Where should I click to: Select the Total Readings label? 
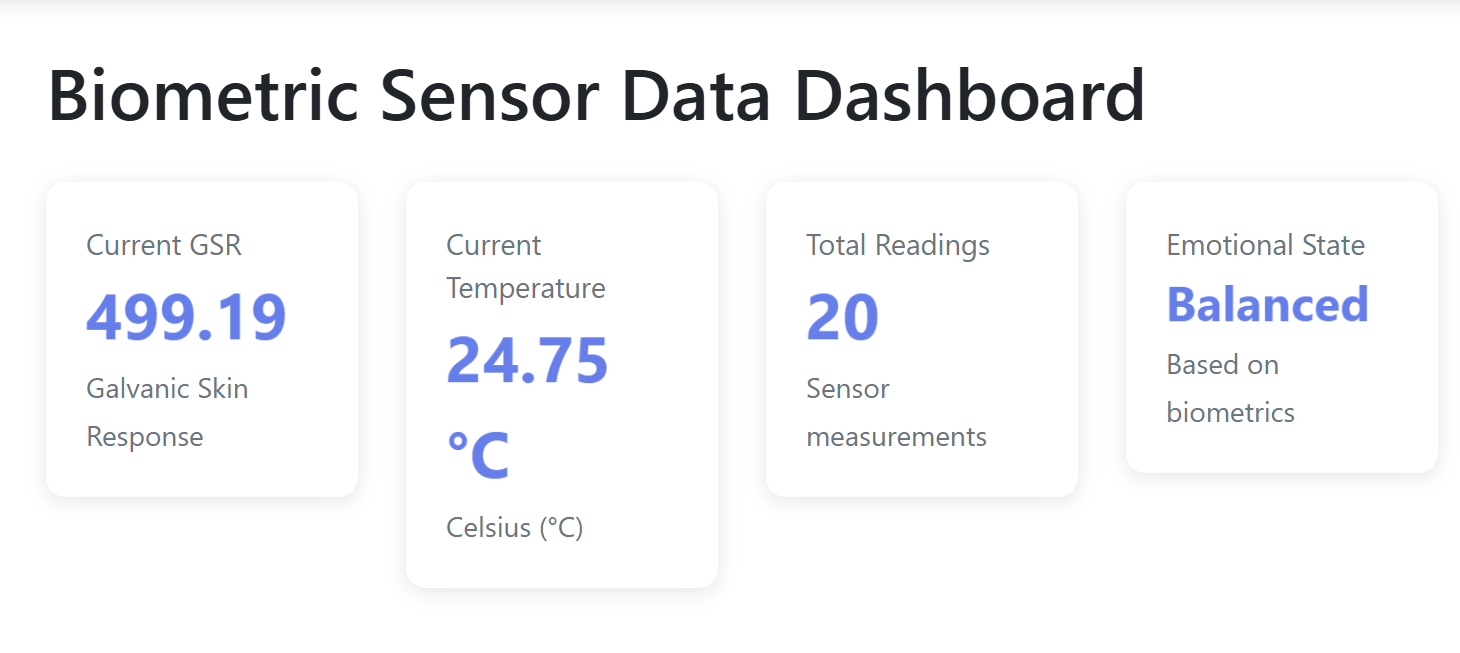[x=897, y=245]
